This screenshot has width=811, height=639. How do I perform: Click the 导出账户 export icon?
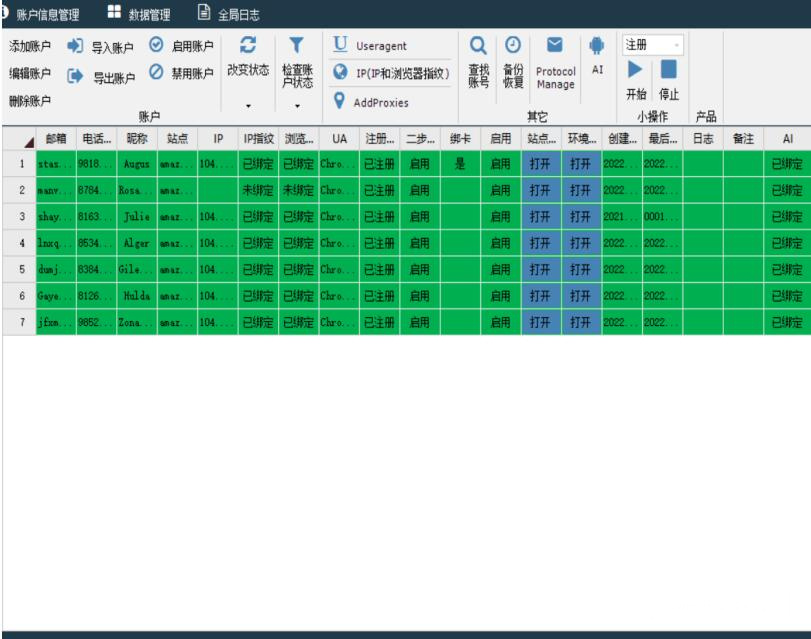pyautogui.click(x=75, y=77)
